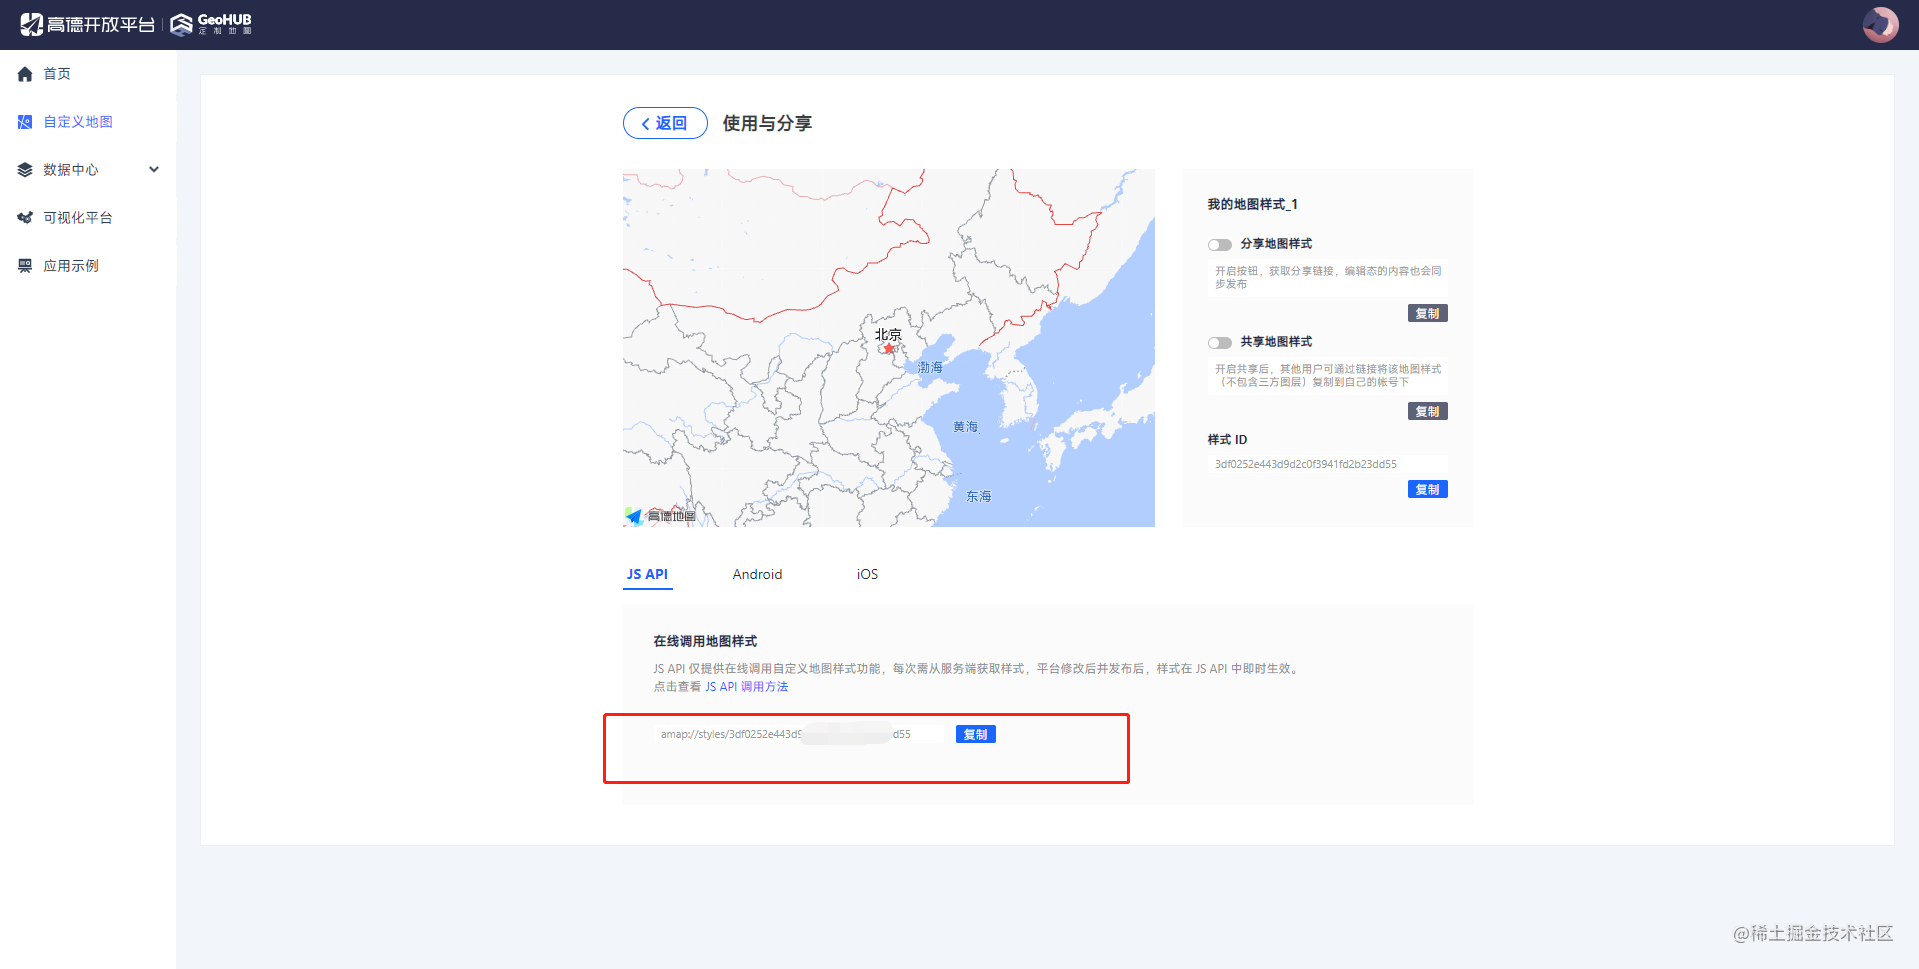Click the home icon beside 首页

(x=25, y=74)
